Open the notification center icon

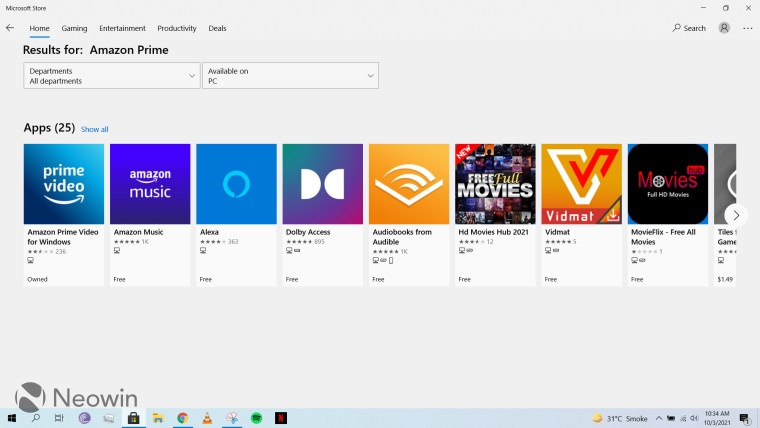pos(744,418)
